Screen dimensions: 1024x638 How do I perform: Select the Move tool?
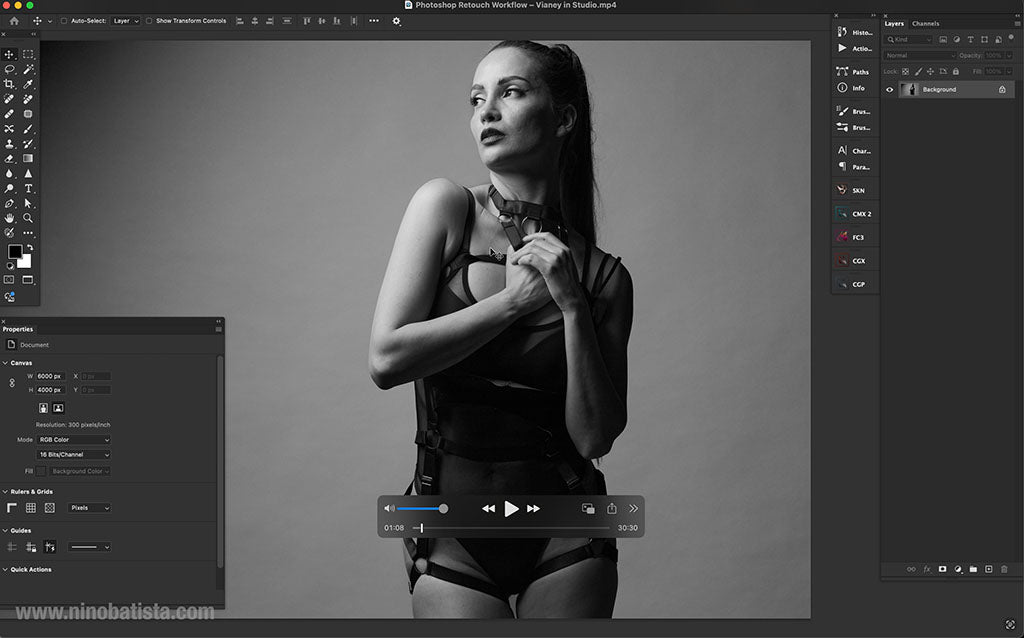(10, 54)
